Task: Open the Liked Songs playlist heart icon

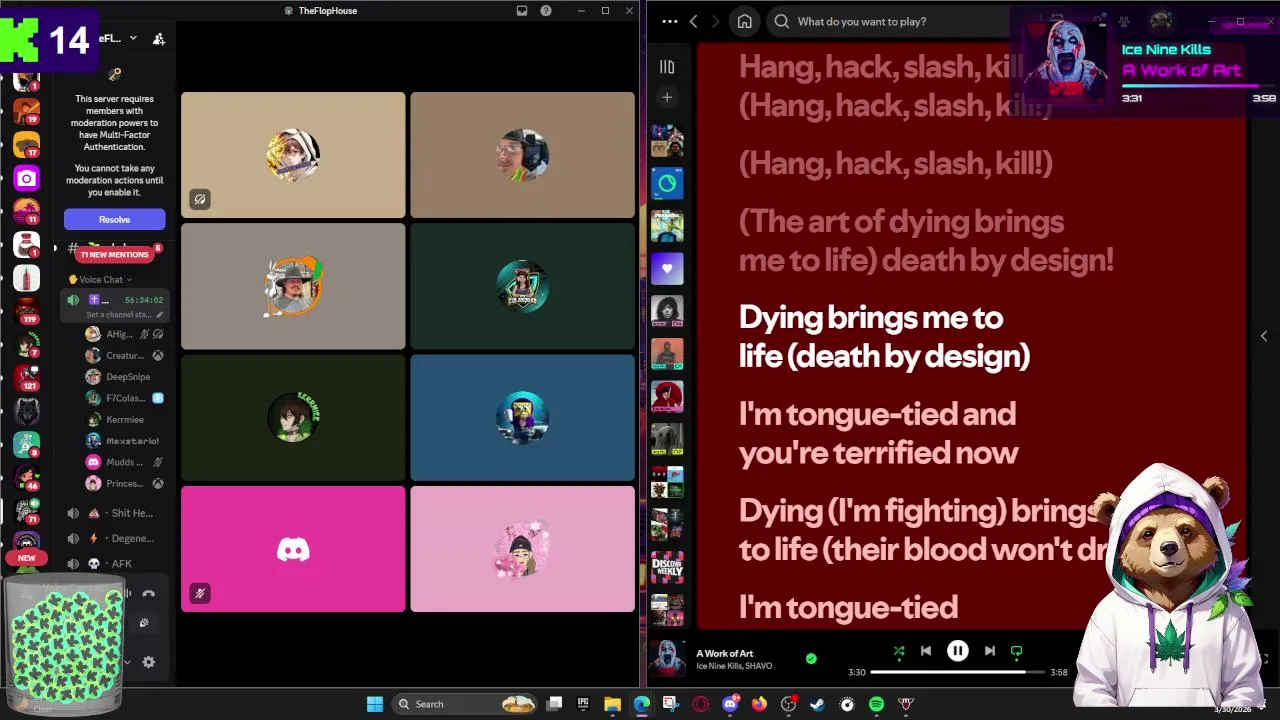Action: coord(667,268)
